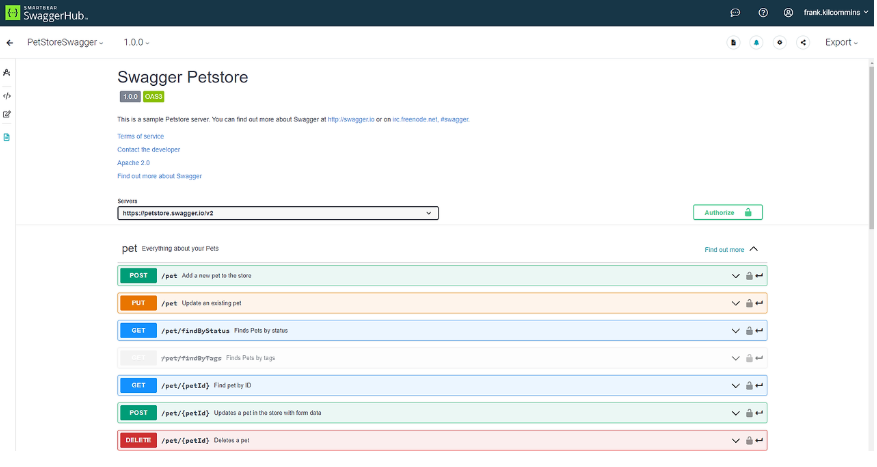Screen dimensions: 877x467
Task: Click the DELETE method badge
Action: coord(138,440)
